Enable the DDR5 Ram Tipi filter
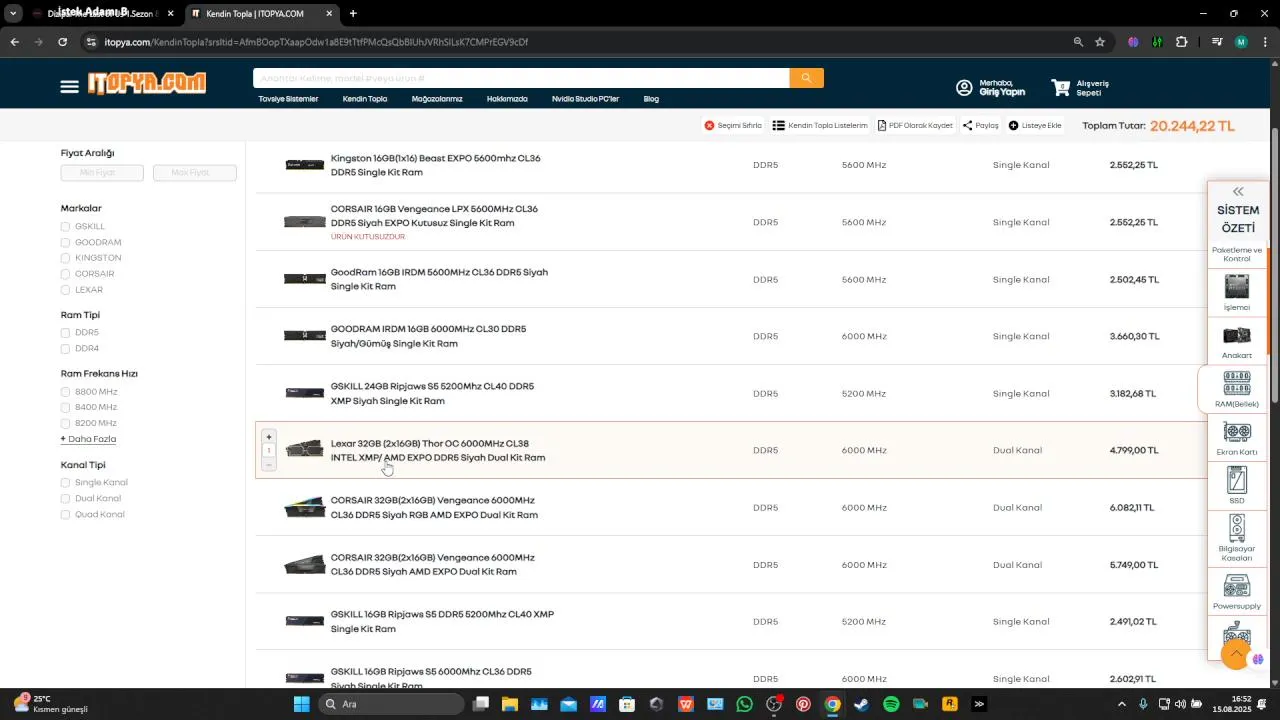 [65, 332]
